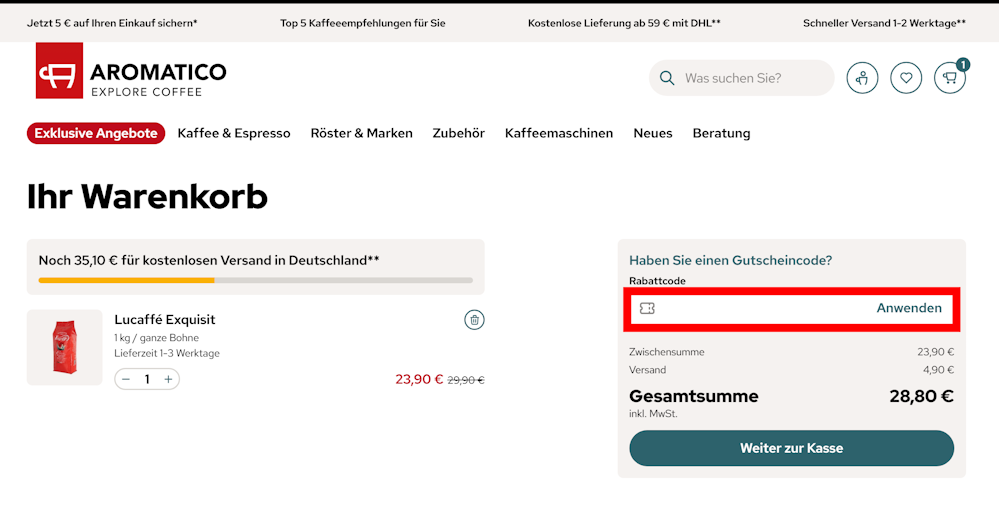Open the shopping cart icon
The width and height of the screenshot is (999, 521).
[x=950, y=78]
